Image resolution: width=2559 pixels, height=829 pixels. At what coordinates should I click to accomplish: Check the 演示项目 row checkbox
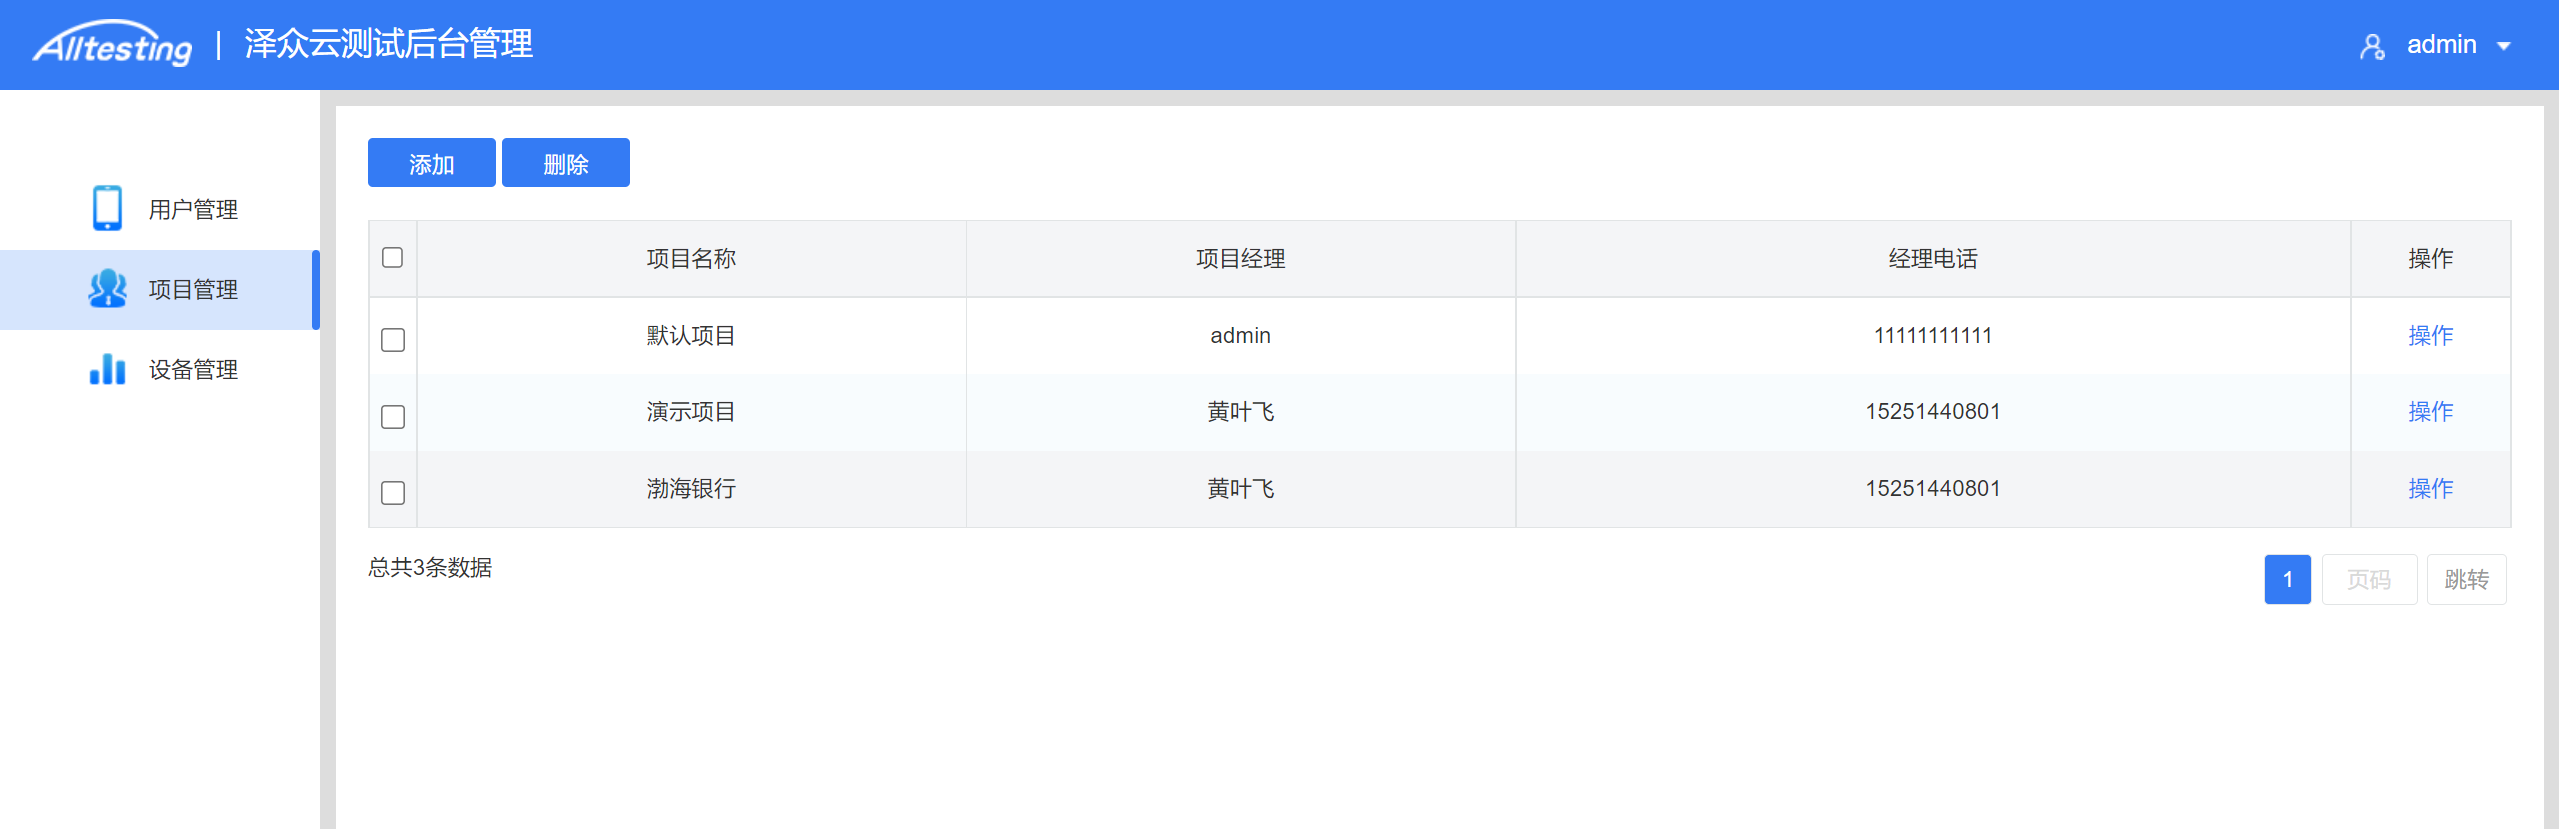coord(393,416)
